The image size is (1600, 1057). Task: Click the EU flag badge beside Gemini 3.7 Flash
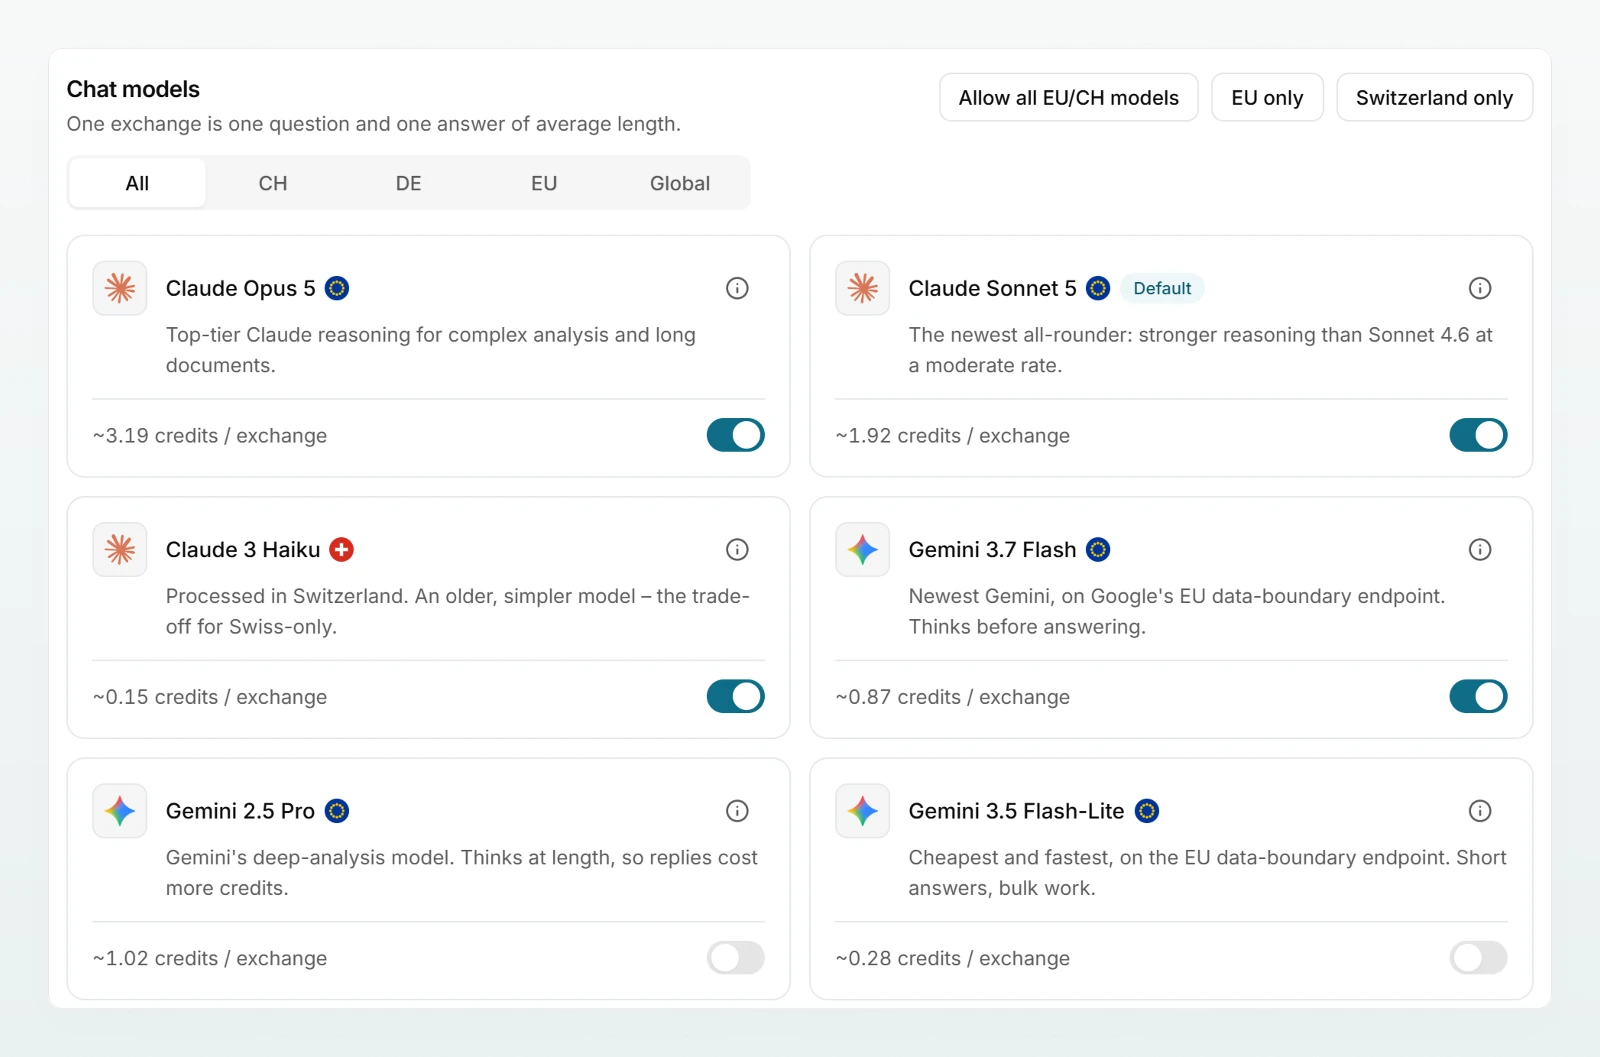1098,549
